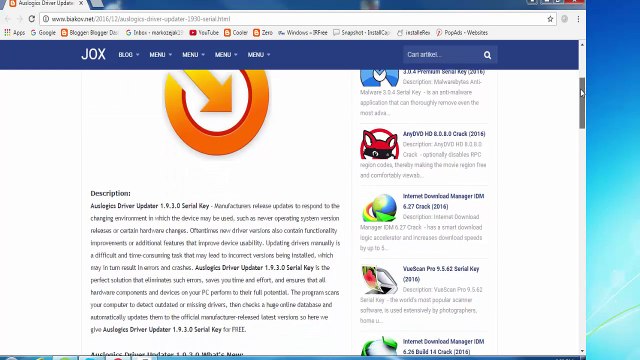The height and width of the screenshot is (360, 640).
Task: Click the Description: heading text
Action: 111,193
